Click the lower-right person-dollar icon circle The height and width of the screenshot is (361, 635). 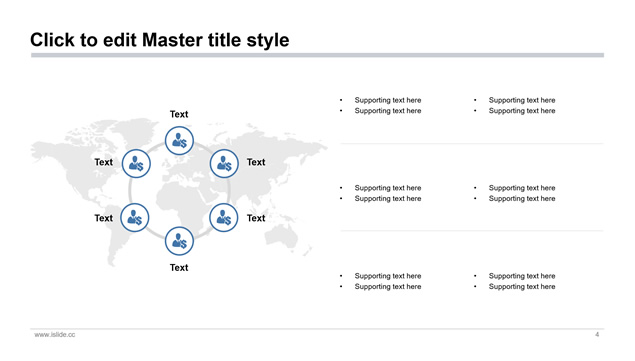pyautogui.click(x=224, y=218)
